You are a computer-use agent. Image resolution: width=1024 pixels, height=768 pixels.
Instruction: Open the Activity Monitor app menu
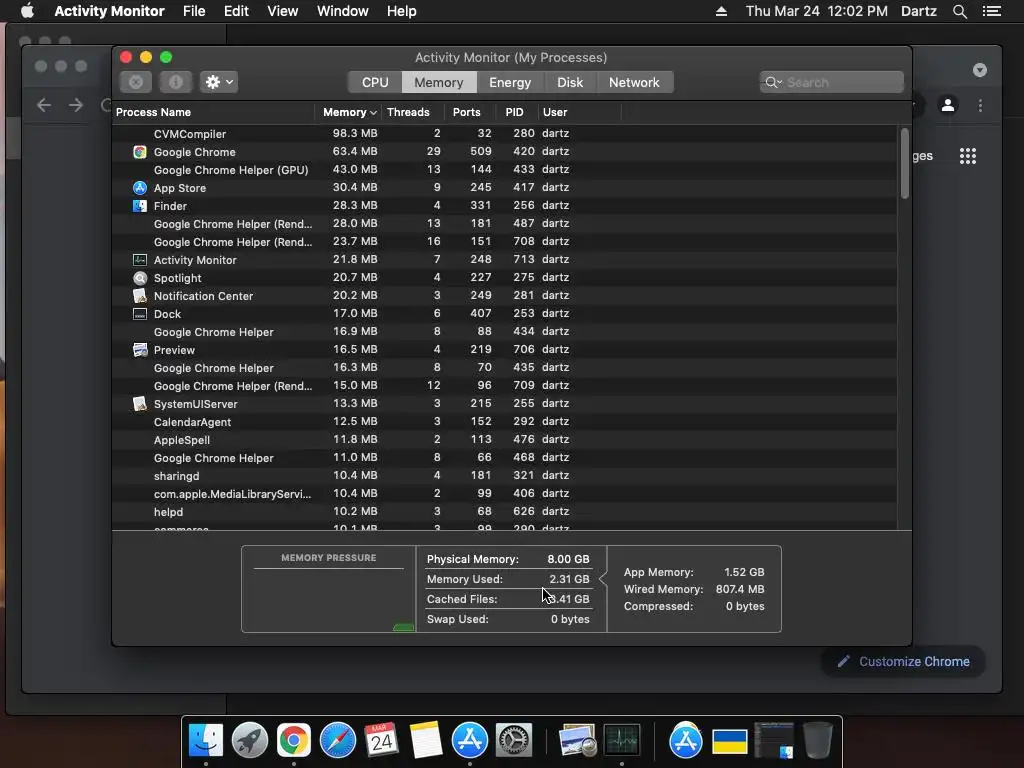(x=109, y=11)
